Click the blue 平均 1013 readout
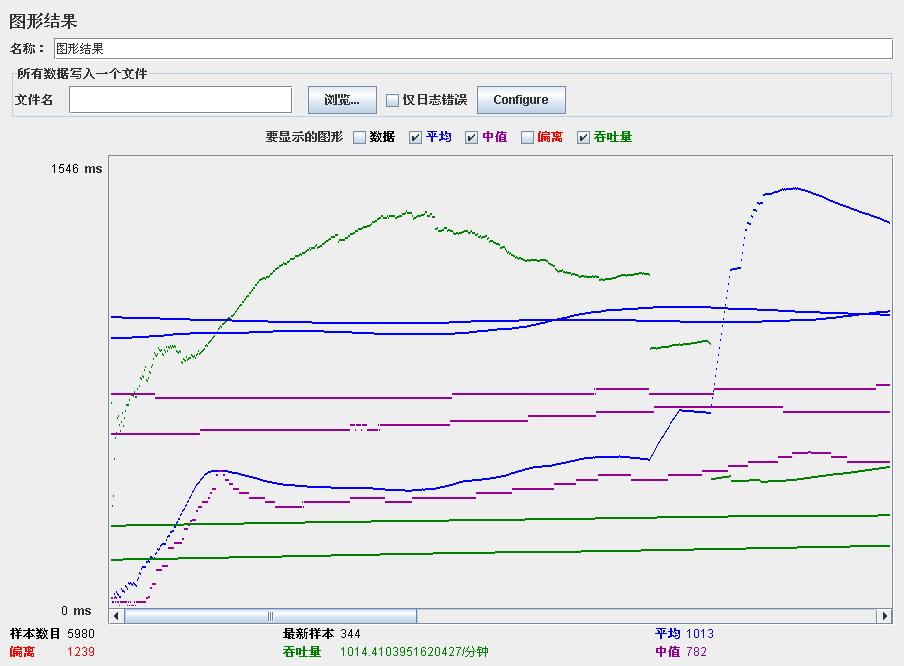The width and height of the screenshot is (904, 666). click(684, 634)
